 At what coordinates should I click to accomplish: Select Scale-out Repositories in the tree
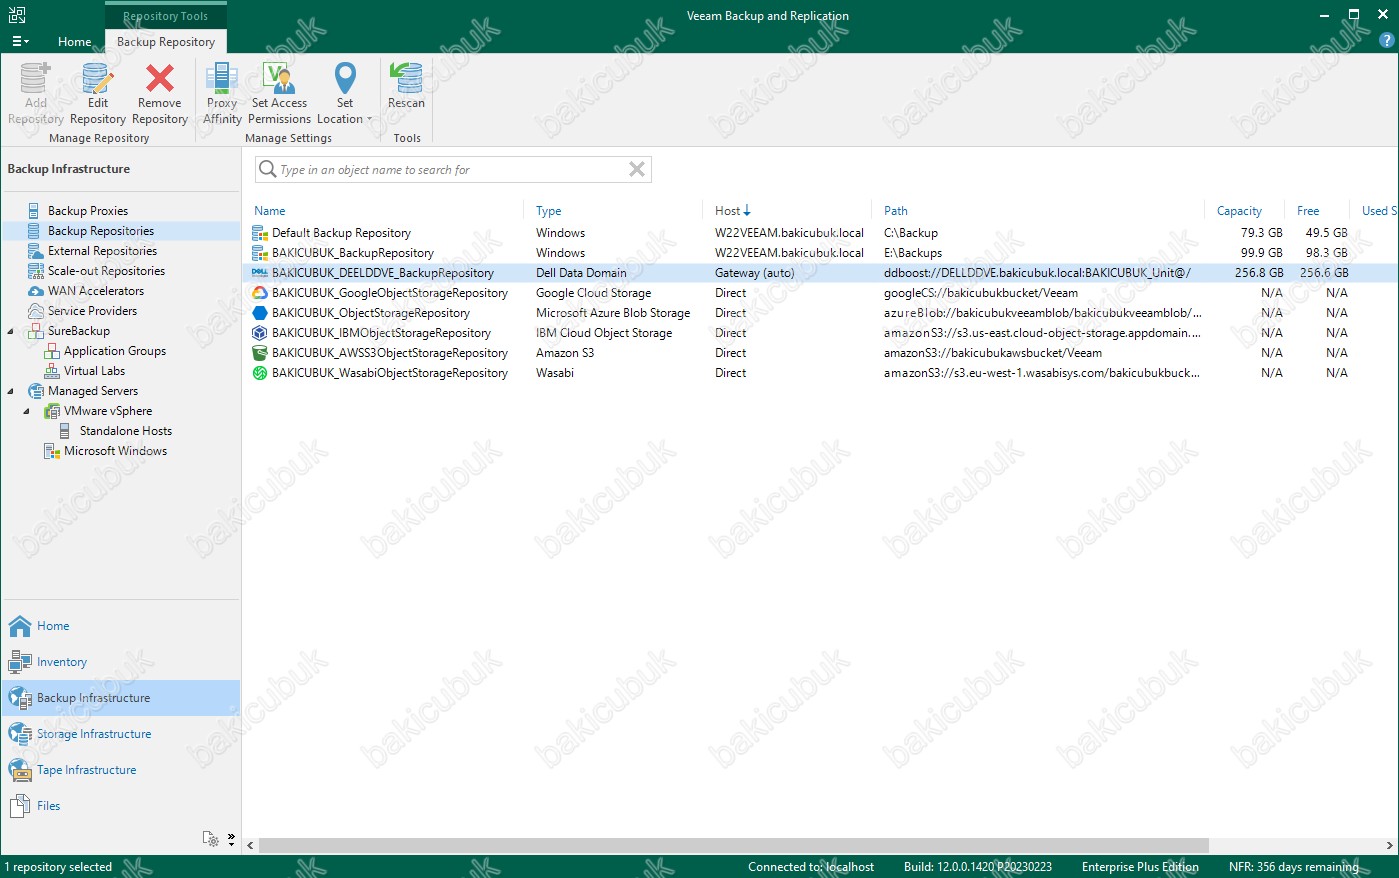click(106, 271)
